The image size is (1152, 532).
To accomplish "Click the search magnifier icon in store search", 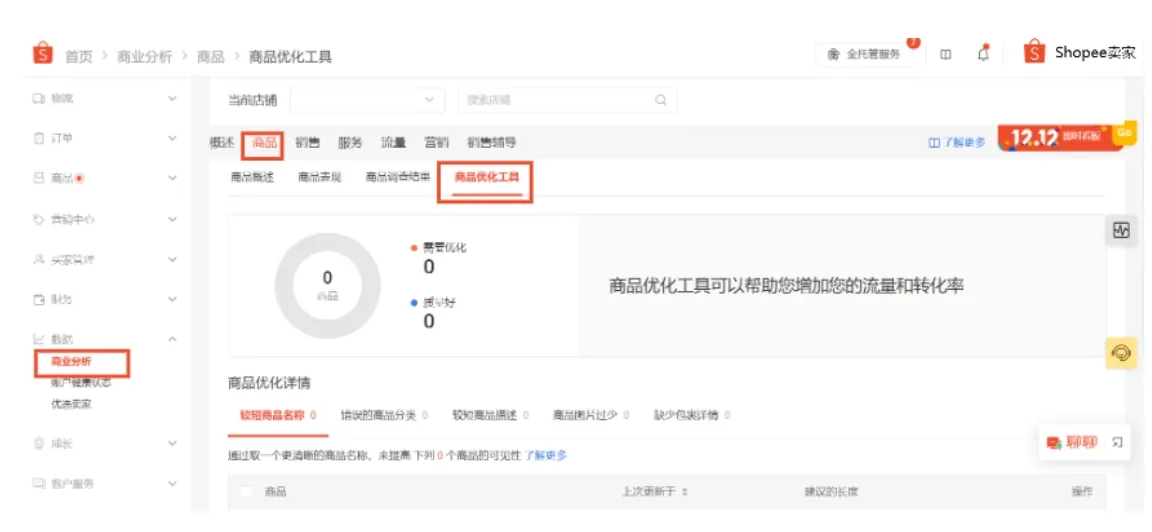I will point(660,100).
